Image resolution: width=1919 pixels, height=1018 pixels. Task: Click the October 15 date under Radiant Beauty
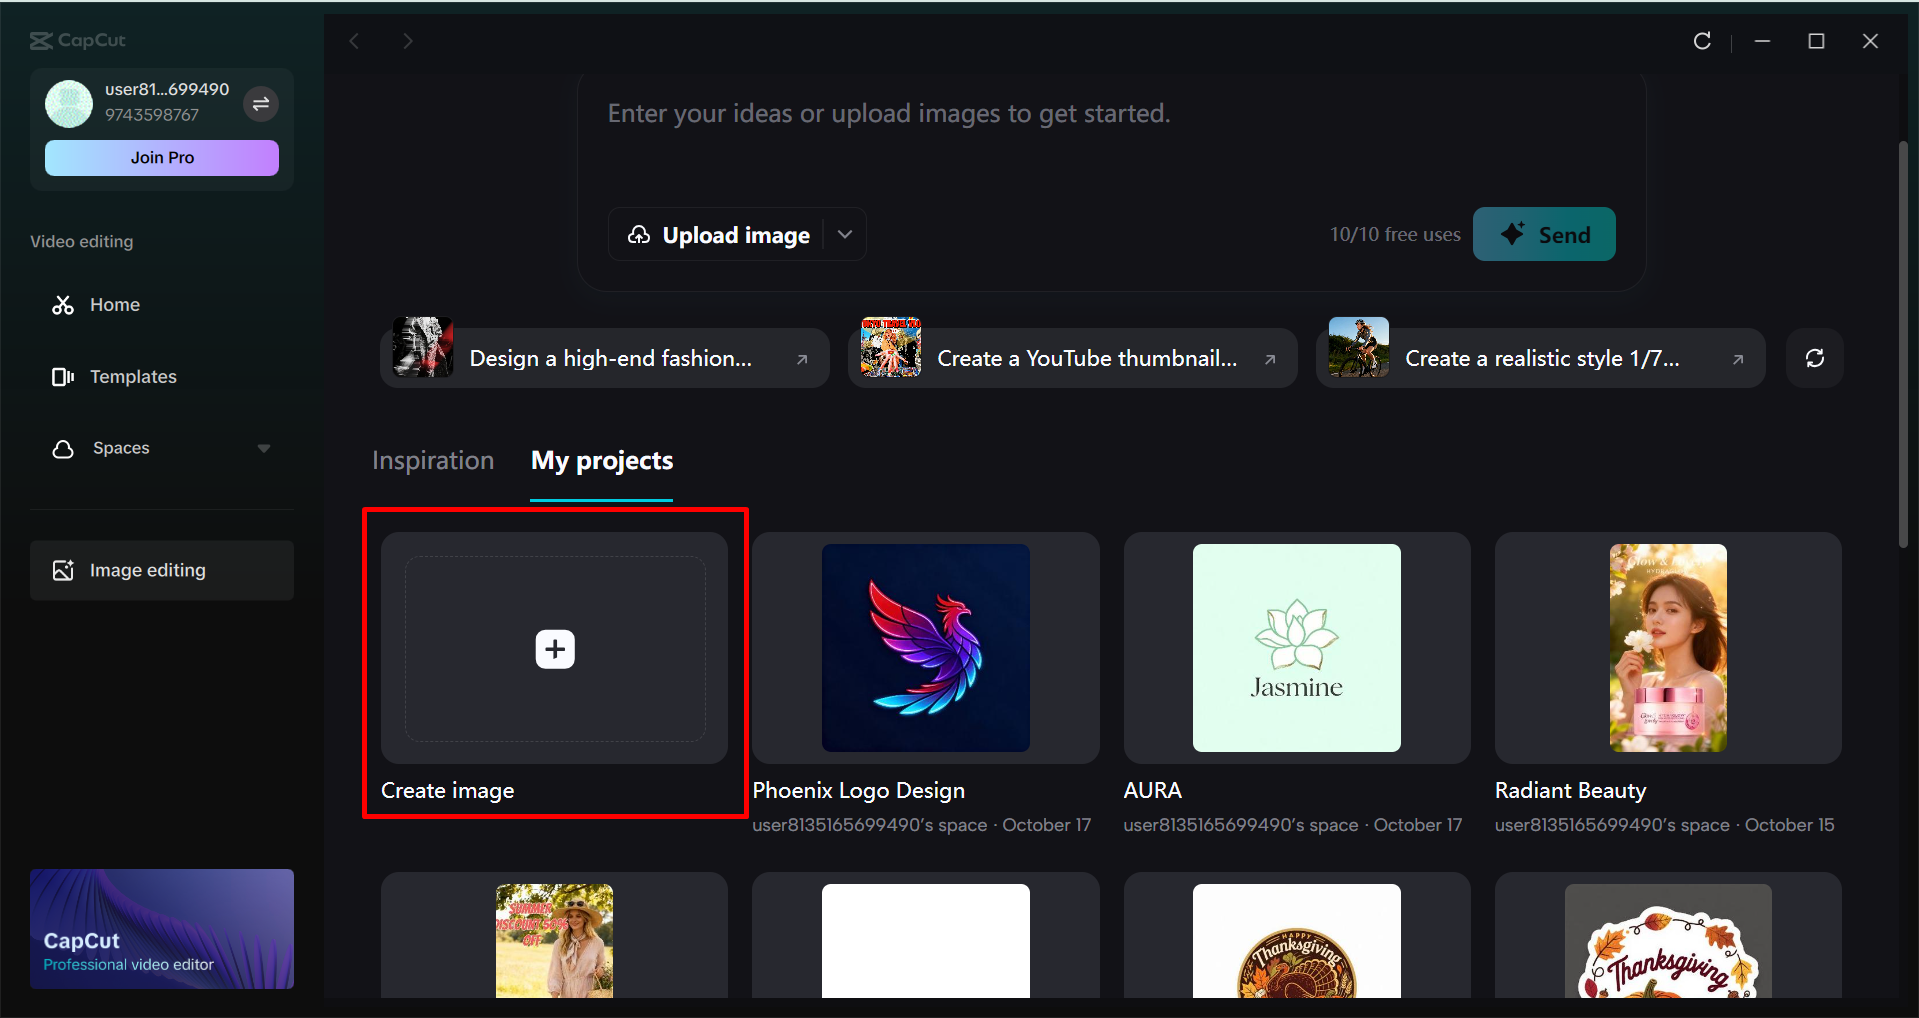coord(1790,825)
